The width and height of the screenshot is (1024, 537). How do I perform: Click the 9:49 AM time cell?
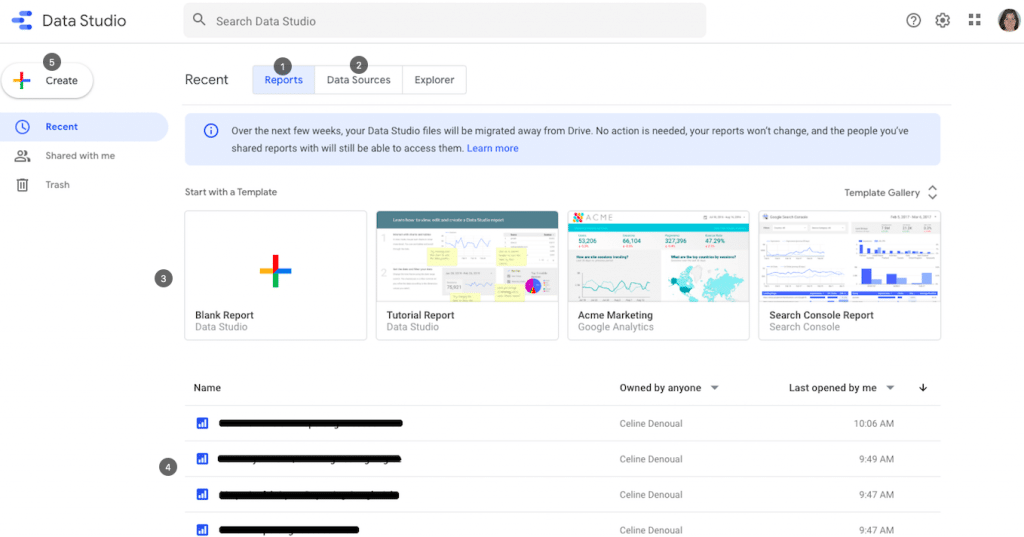point(876,459)
